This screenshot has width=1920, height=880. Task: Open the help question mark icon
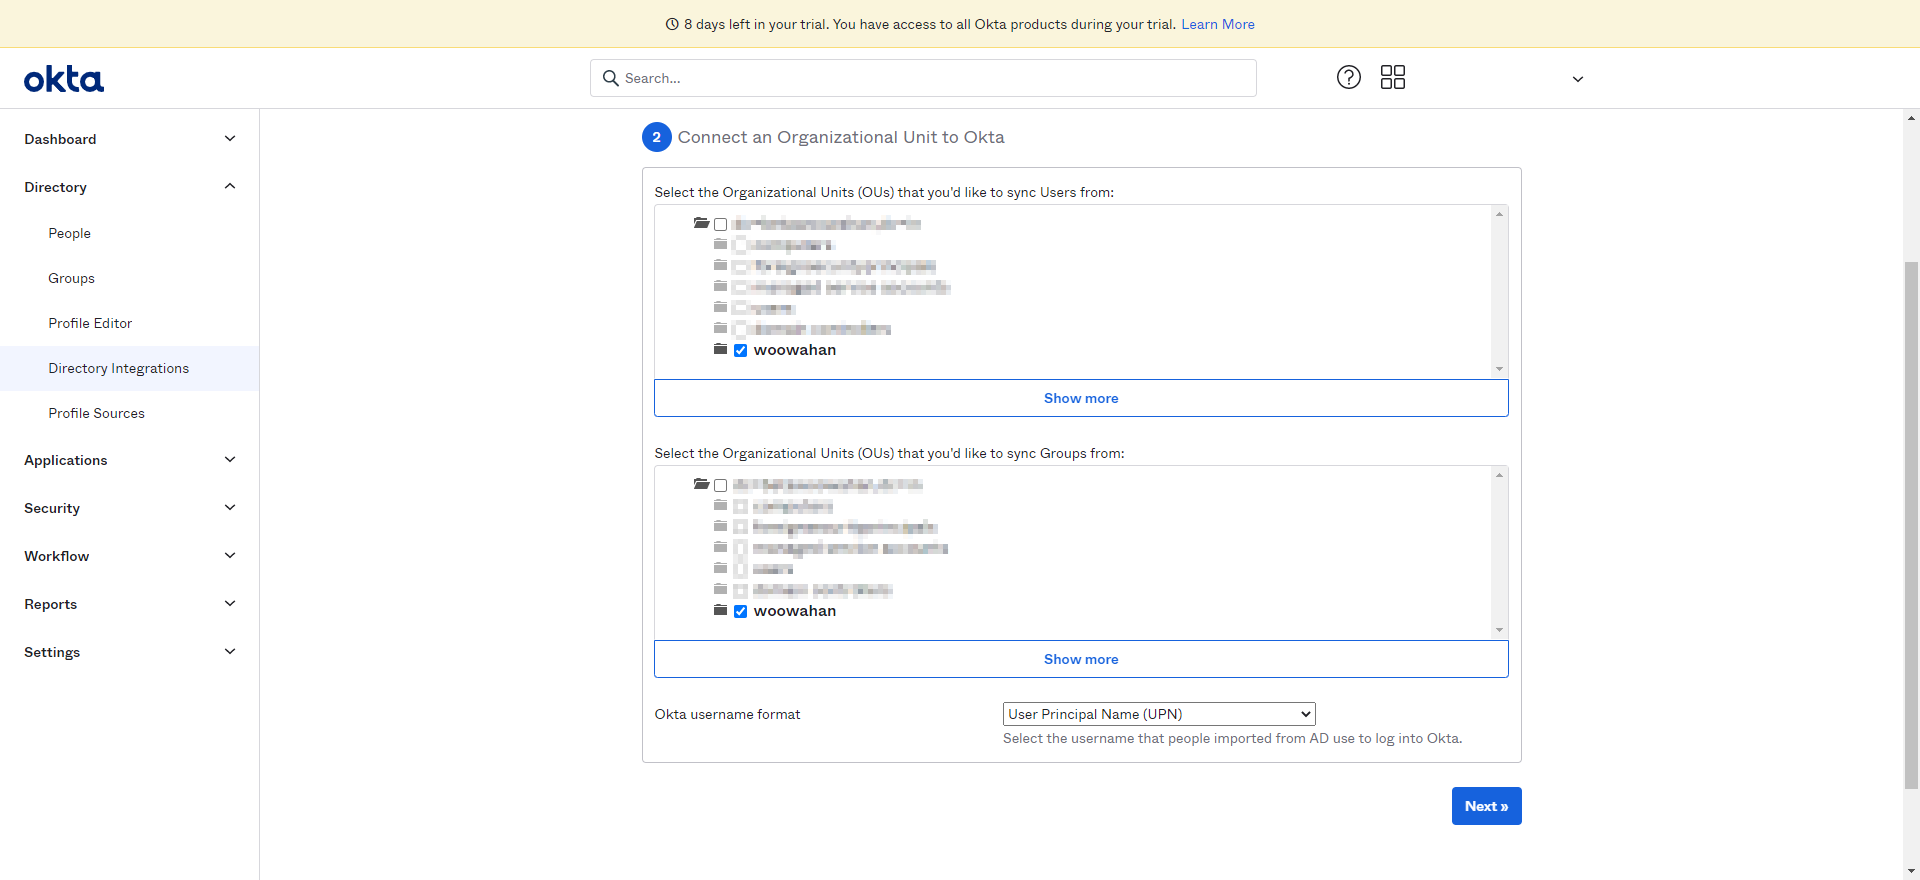1349,77
